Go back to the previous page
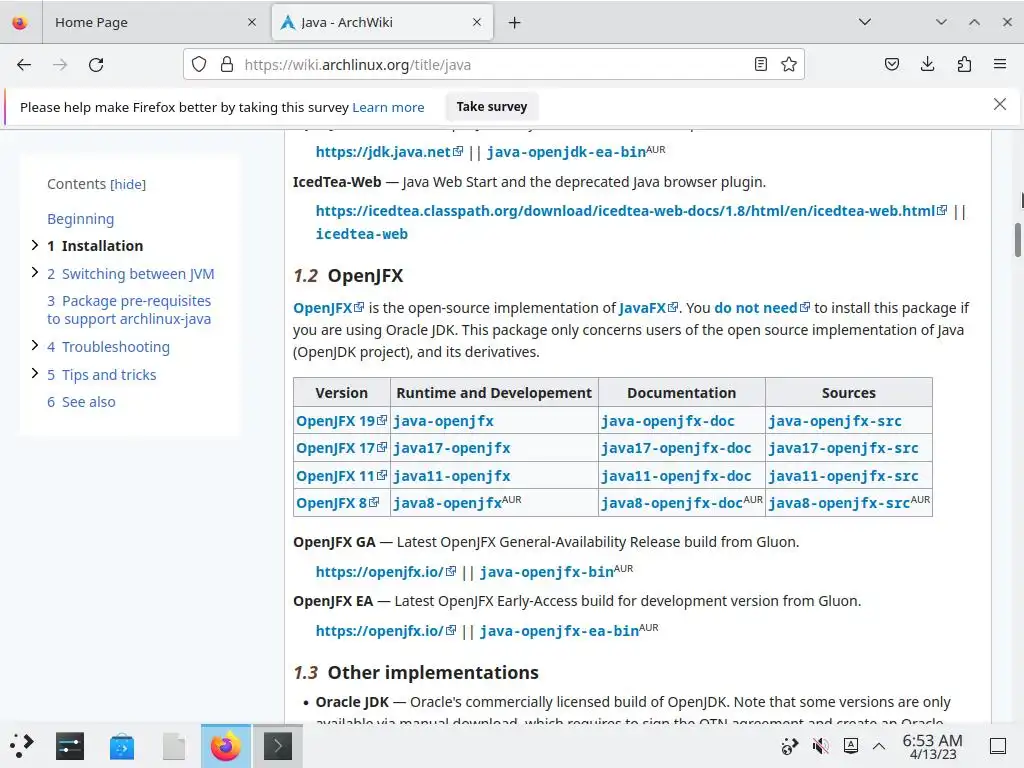This screenshot has height=768, width=1024. (x=24, y=65)
